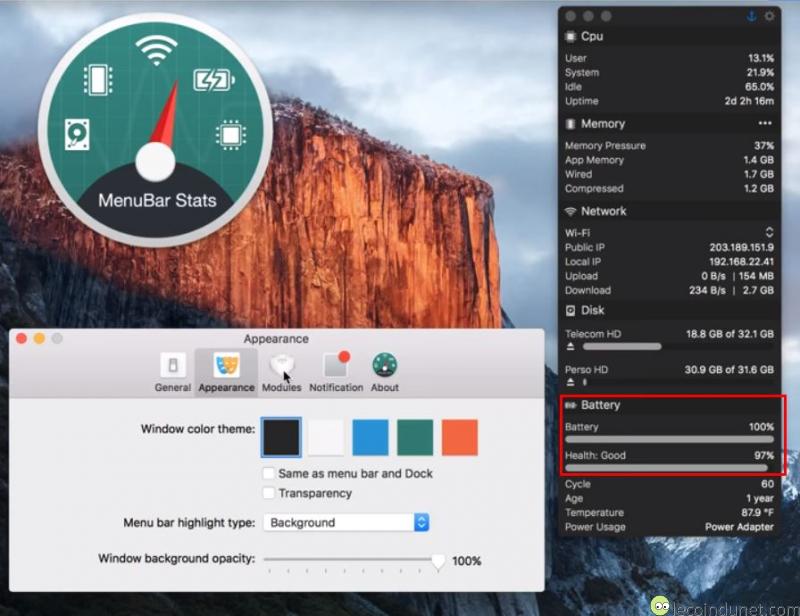Viewport: 800px width, 616px height.
Task: Open the Notification preferences tab
Action: coord(336,373)
